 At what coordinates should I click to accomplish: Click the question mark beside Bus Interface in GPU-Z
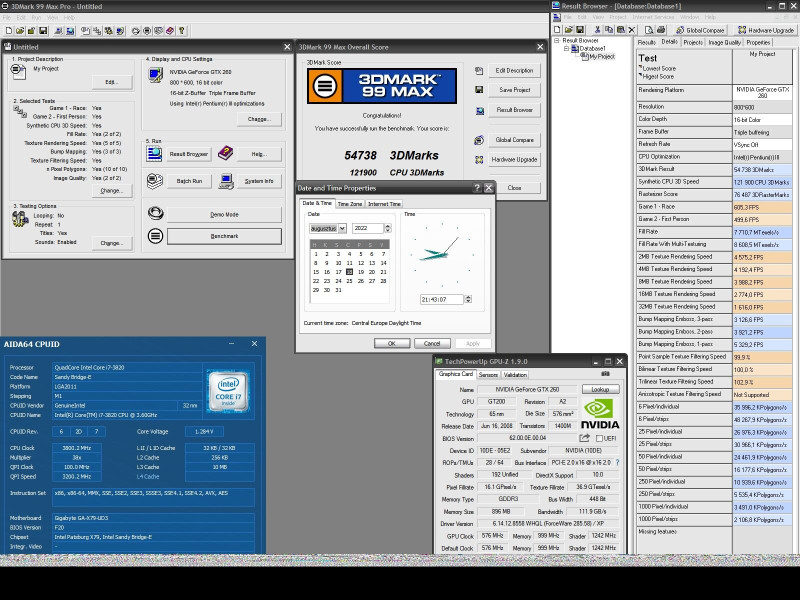pyautogui.click(x=617, y=462)
